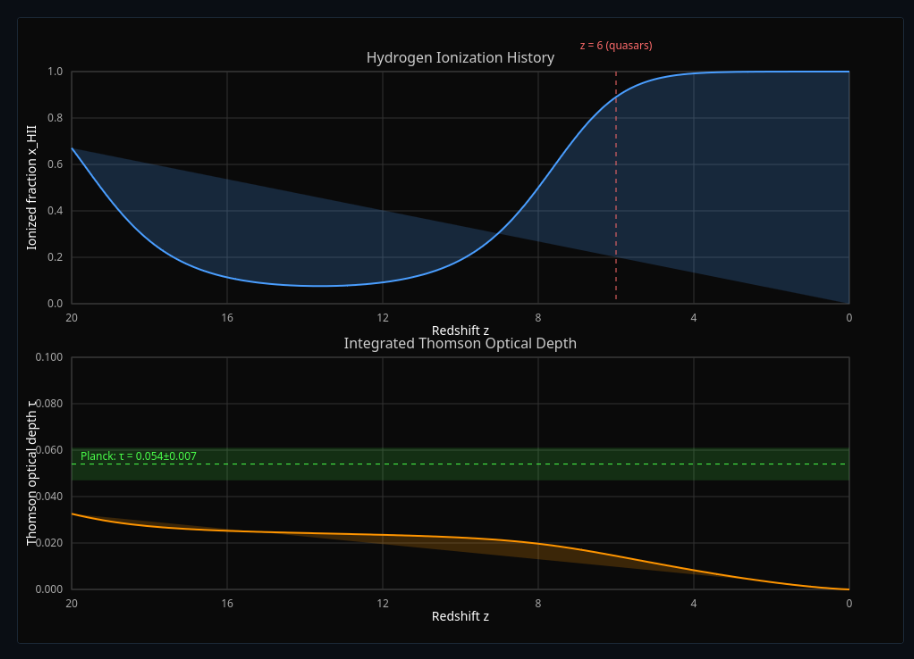Viewport: 914px width, 659px height.
Task: Click the 16 tick on the top chart's redshift axis
Action: coord(227,317)
